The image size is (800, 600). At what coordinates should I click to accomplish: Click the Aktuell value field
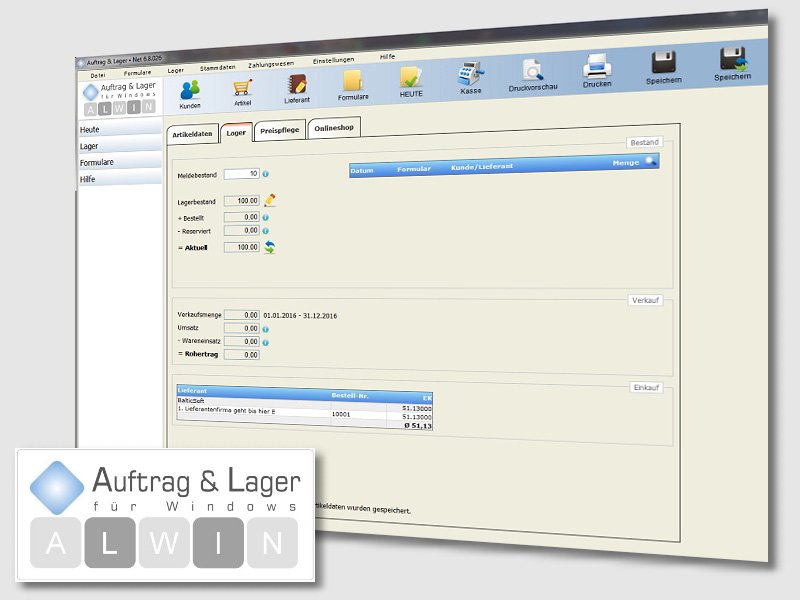(x=242, y=247)
